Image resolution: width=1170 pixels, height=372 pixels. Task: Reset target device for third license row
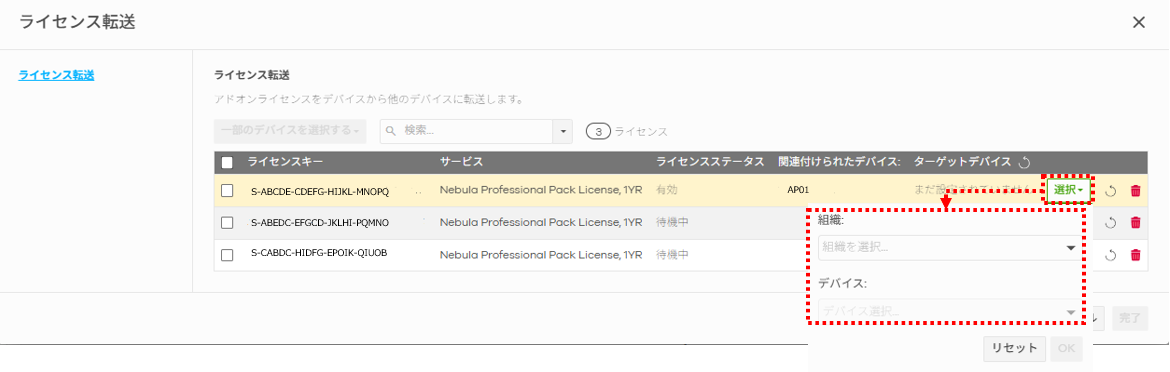(1110, 255)
